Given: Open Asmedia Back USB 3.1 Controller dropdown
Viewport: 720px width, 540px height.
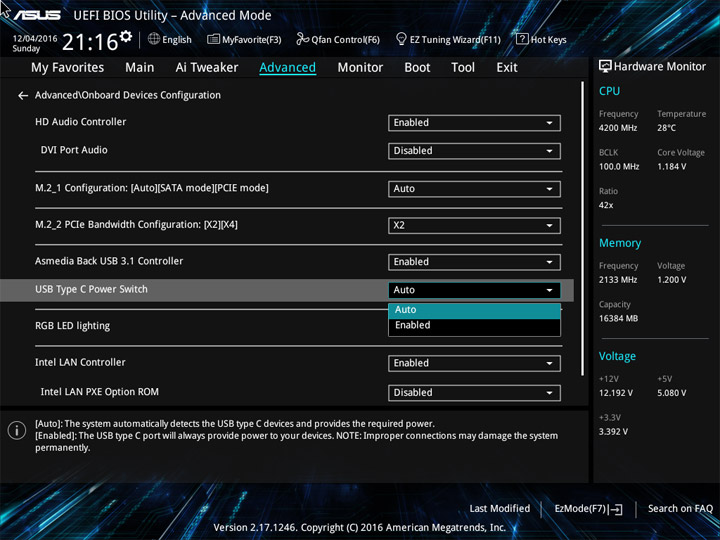Looking at the screenshot, I should 474,262.
